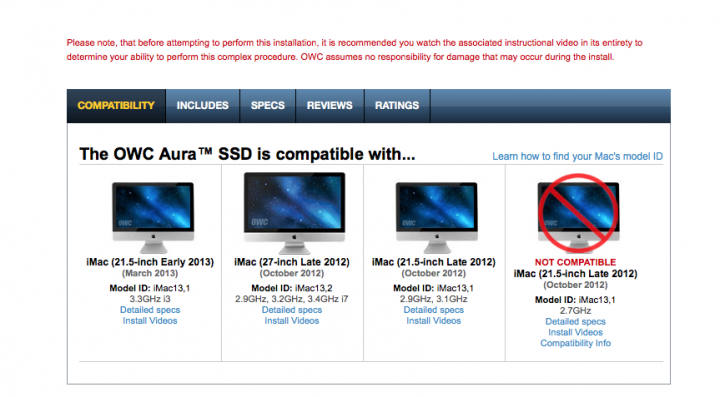Open the SPECS tab
This screenshot has width=720, height=397.
[268, 106]
